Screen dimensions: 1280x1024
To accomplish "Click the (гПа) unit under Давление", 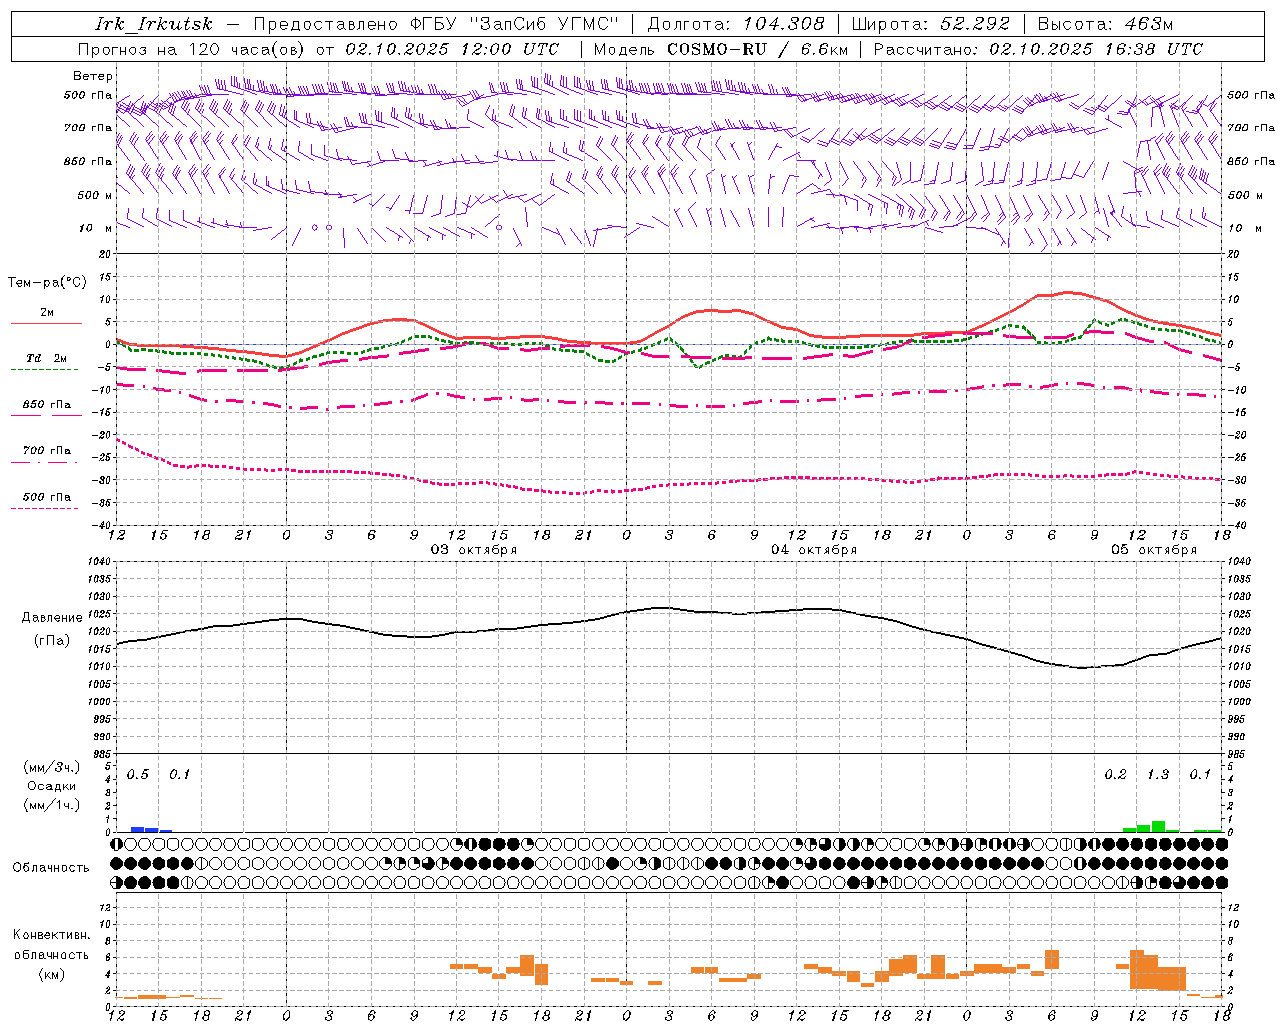I will point(52,641).
